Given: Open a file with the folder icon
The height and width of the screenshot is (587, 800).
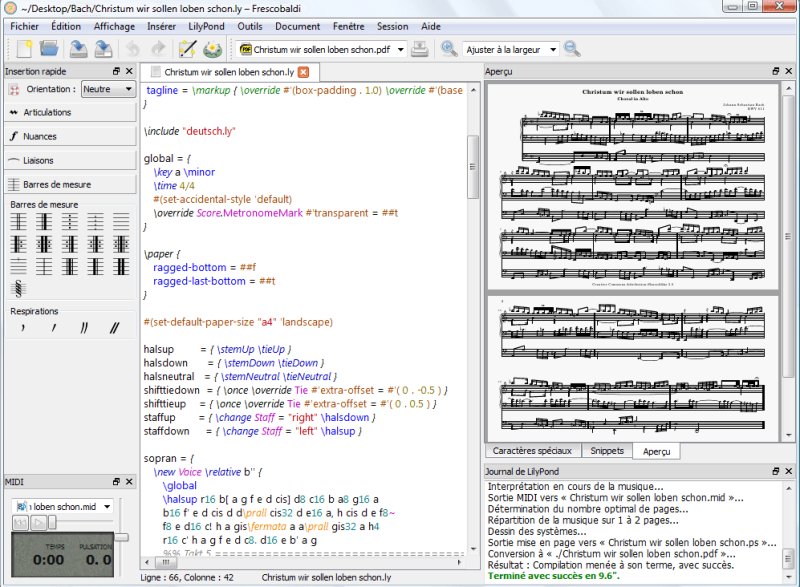Looking at the screenshot, I should tap(49, 49).
